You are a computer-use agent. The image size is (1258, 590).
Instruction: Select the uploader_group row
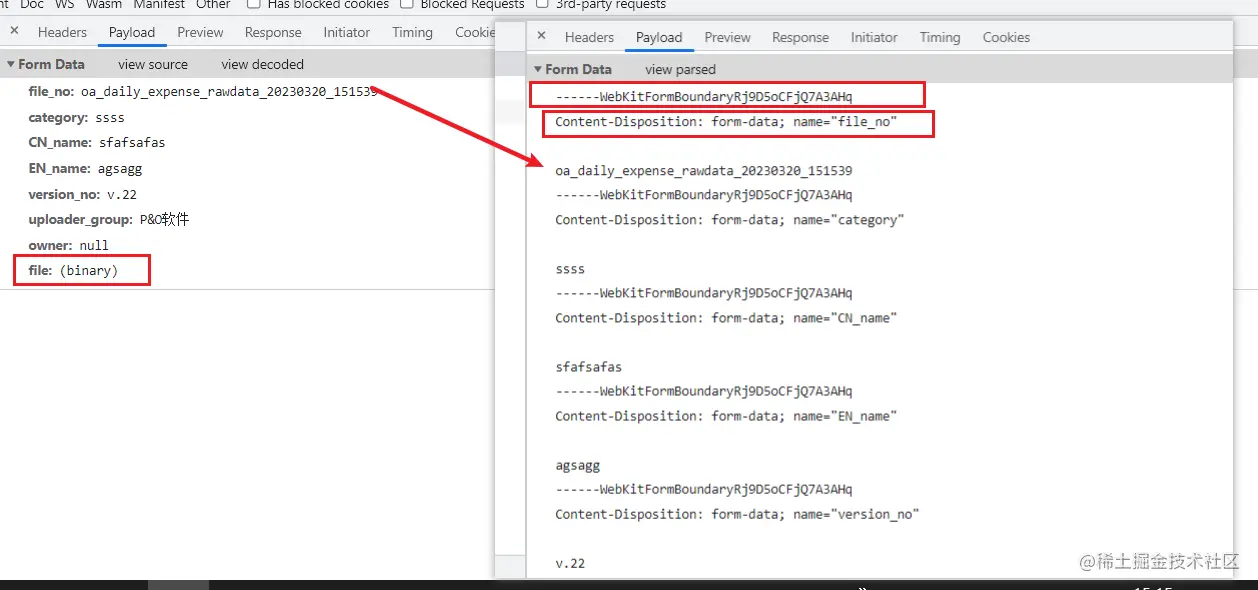pyautogui.click(x=109, y=219)
